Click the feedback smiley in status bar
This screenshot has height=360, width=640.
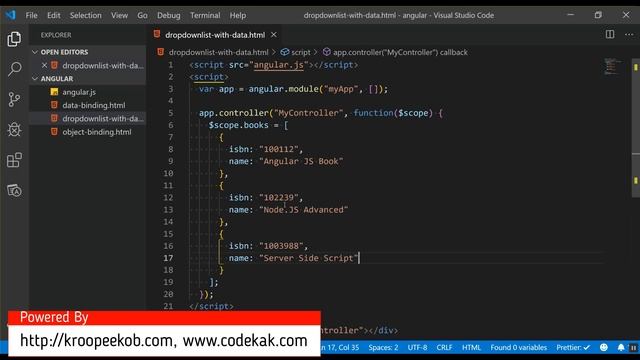pos(604,347)
